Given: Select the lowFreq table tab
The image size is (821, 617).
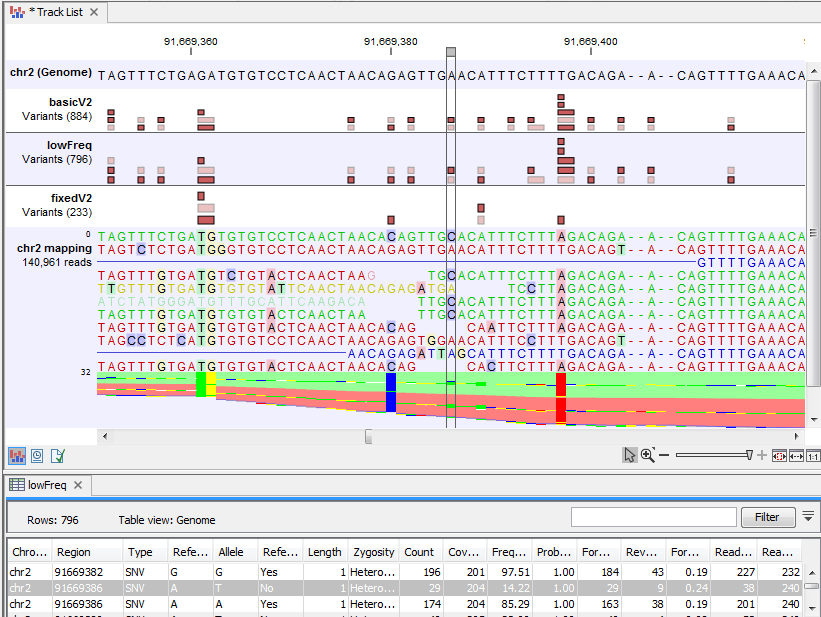Looking at the screenshot, I should tap(46, 485).
